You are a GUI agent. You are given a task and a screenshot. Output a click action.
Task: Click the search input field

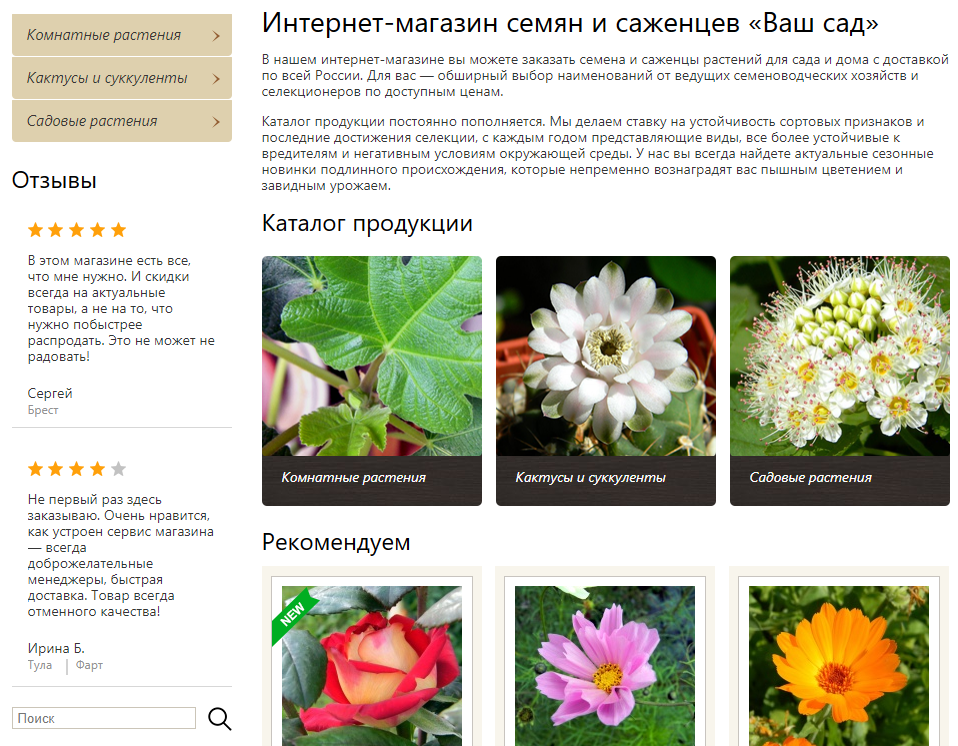click(104, 718)
